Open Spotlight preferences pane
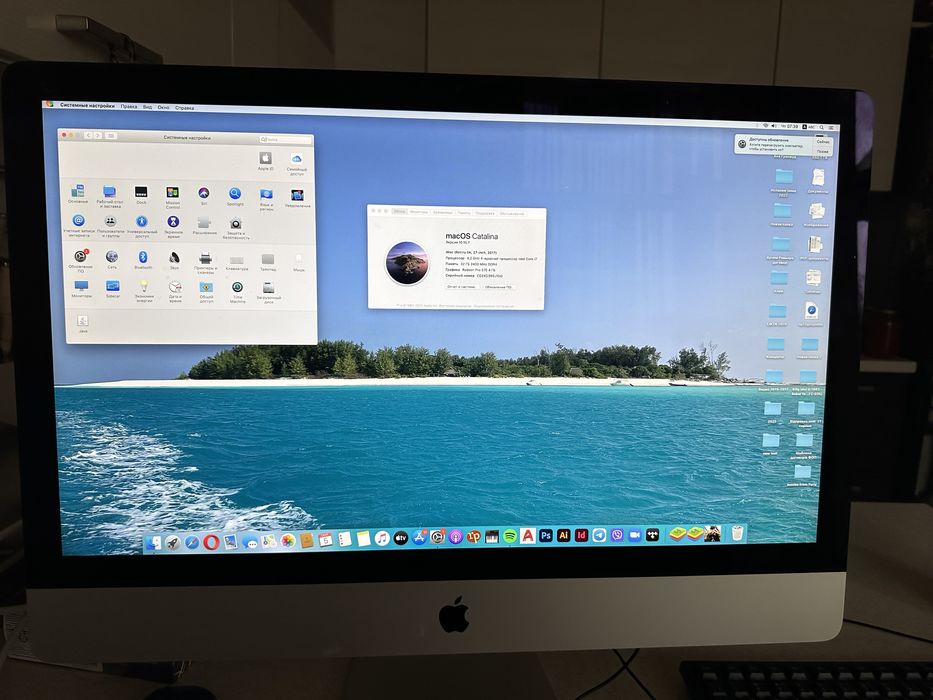The width and height of the screenshot is (933, 700). click(x=235, y=194)
